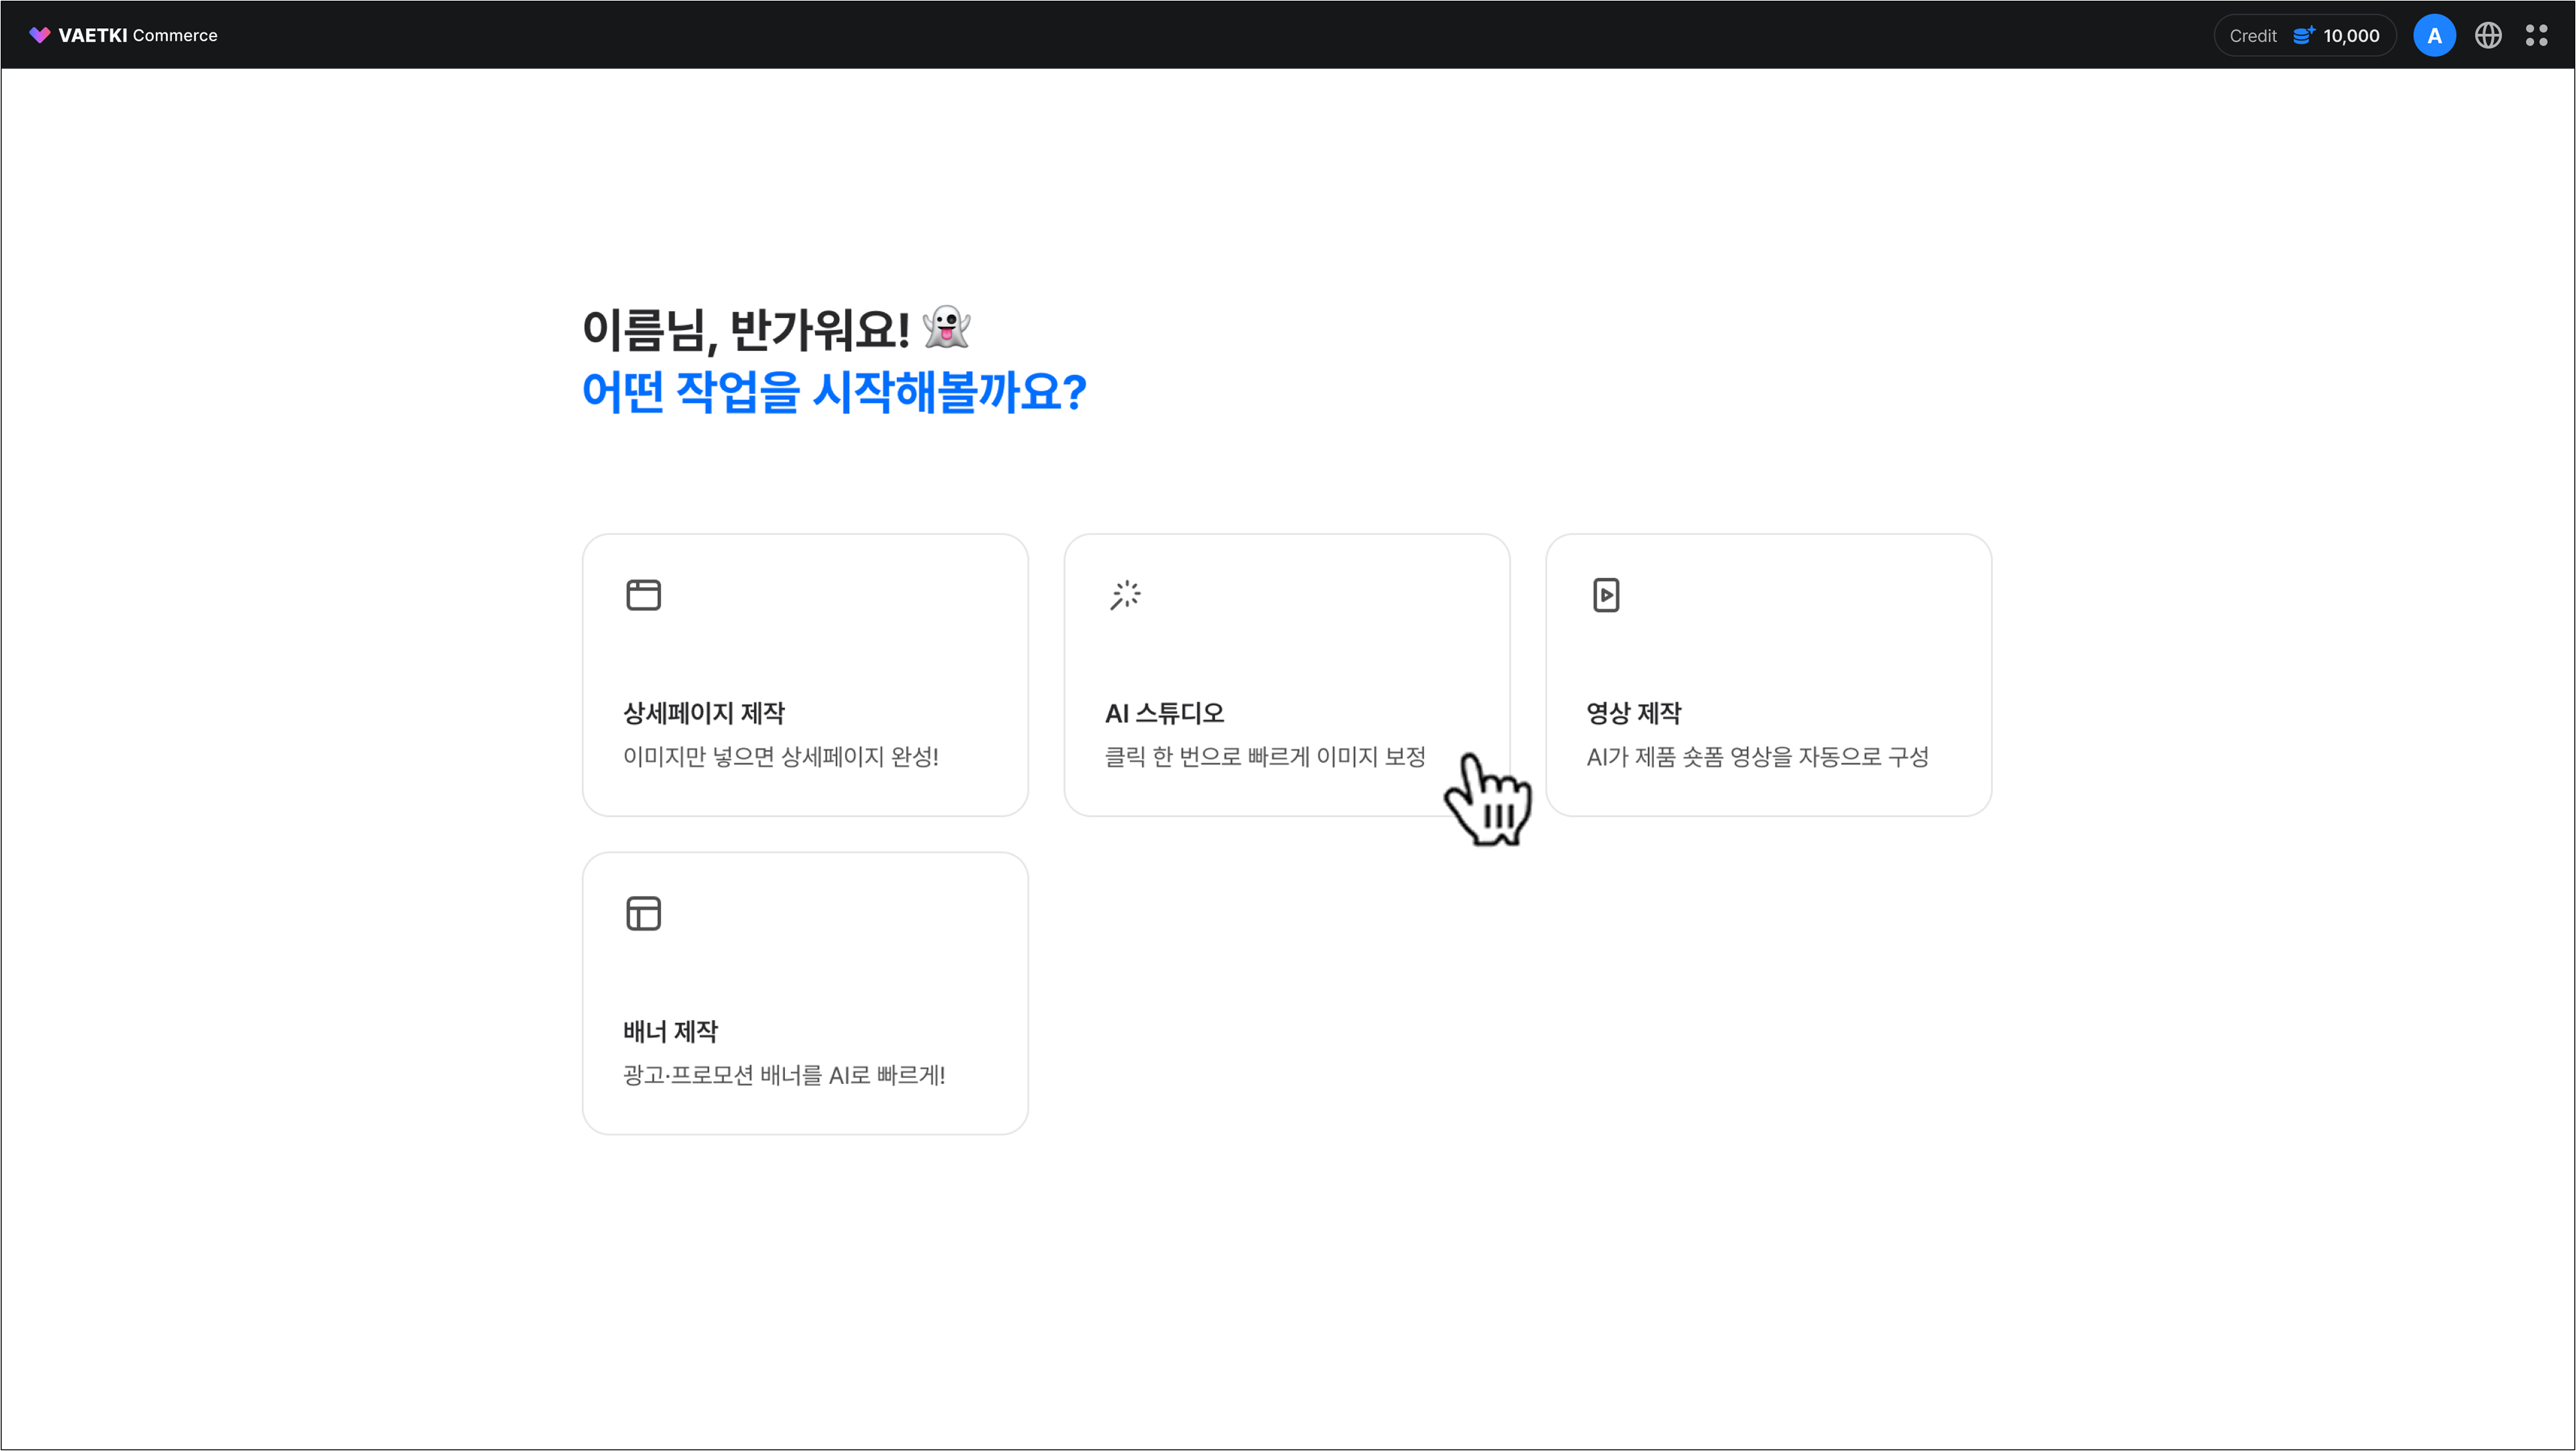Image resolution: width=2576 pixels, height=1451 pixels.
Task: Open the VAETKI Commerce home link
Action: 123,35
